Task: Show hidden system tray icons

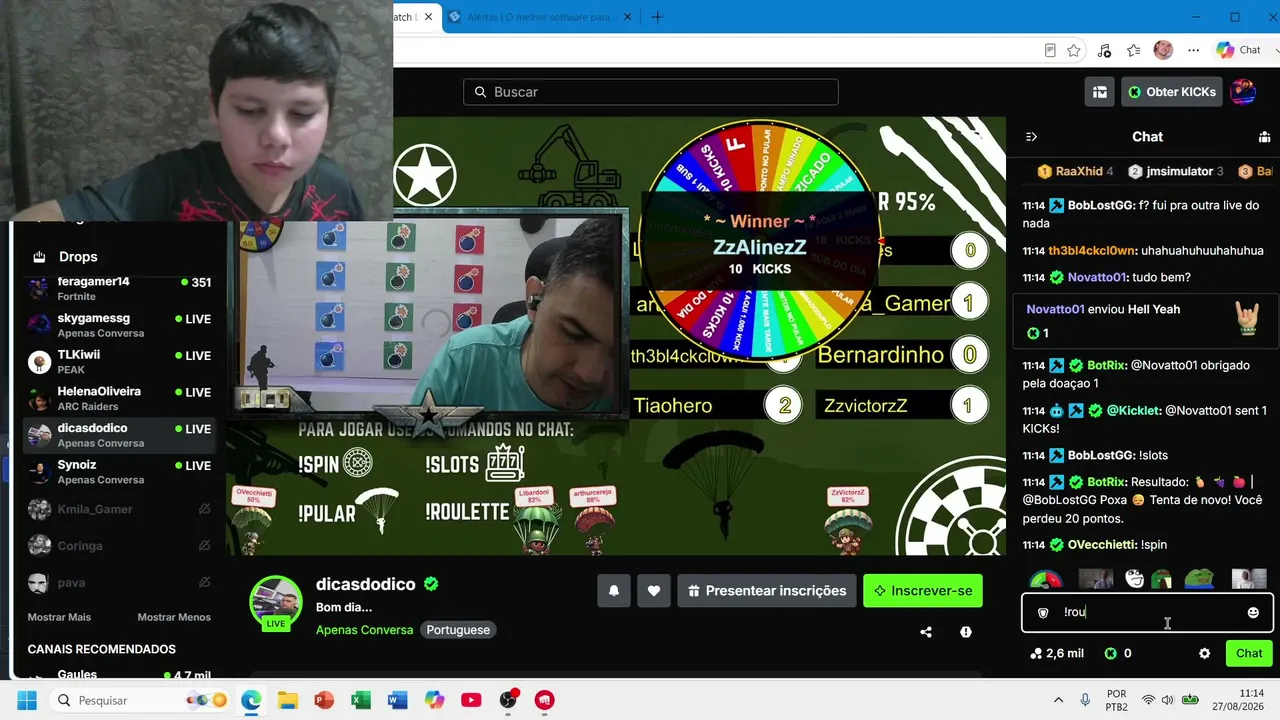Action: point(1059,700)
